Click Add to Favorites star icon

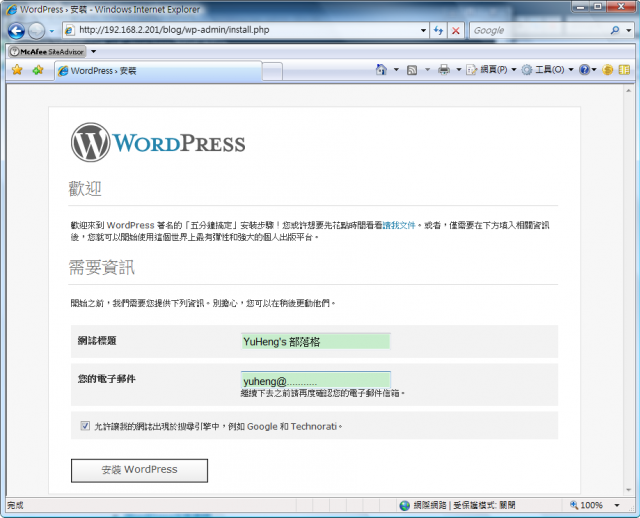click(38, 70)
